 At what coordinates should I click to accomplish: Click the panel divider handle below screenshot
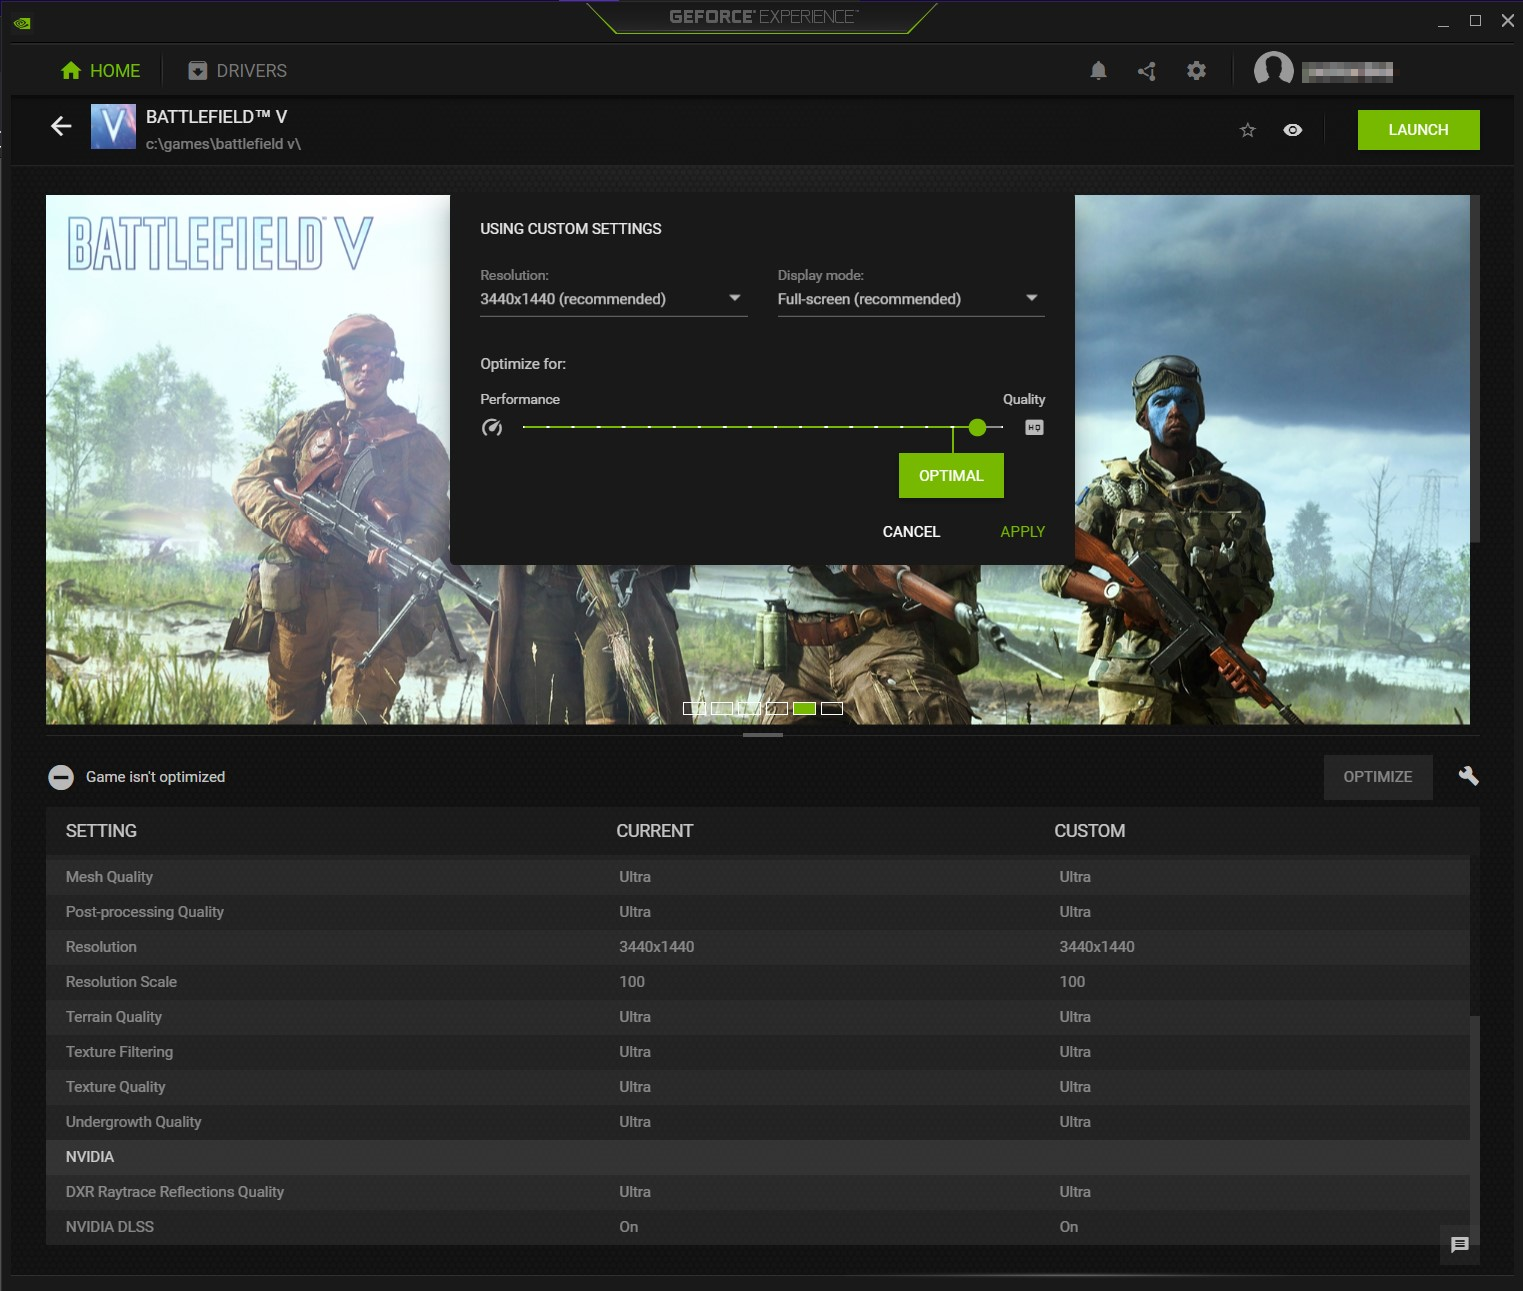click(x=763, y=735)
